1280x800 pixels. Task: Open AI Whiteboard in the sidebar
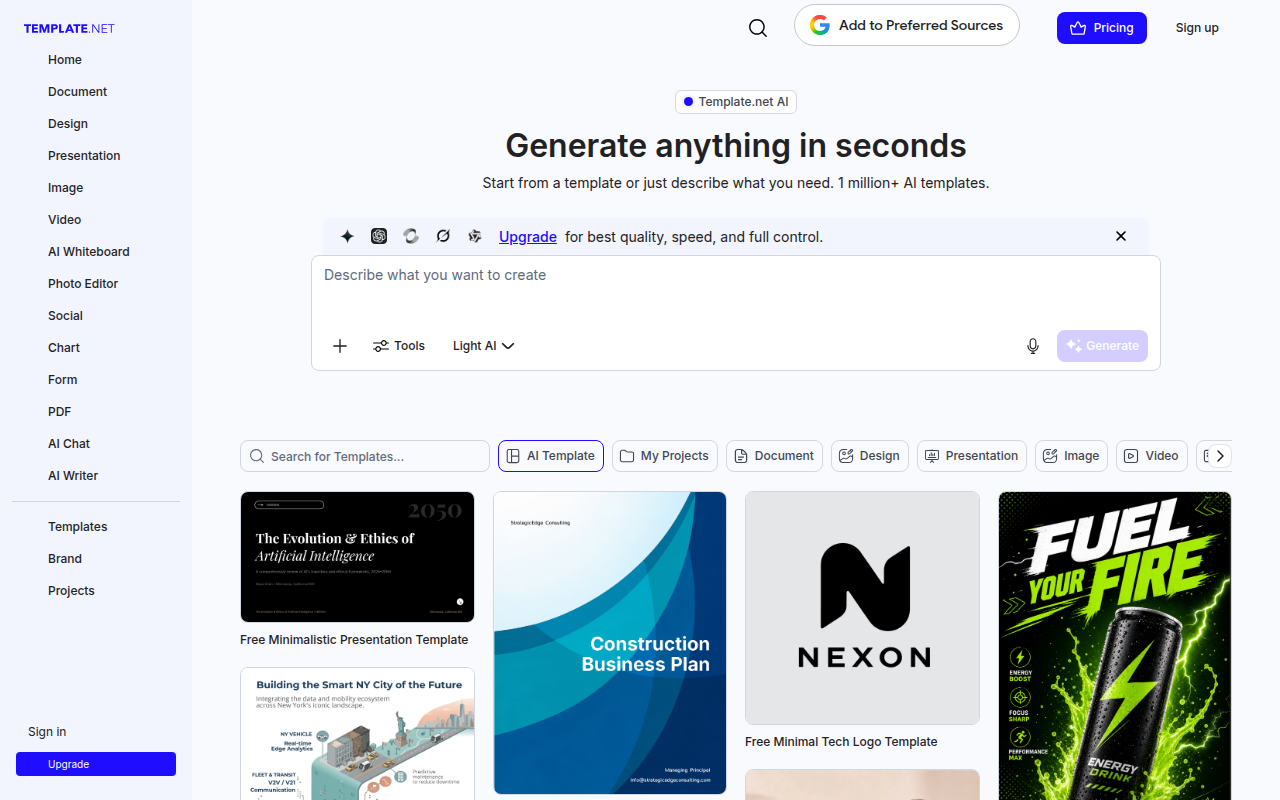pos(89,252)
